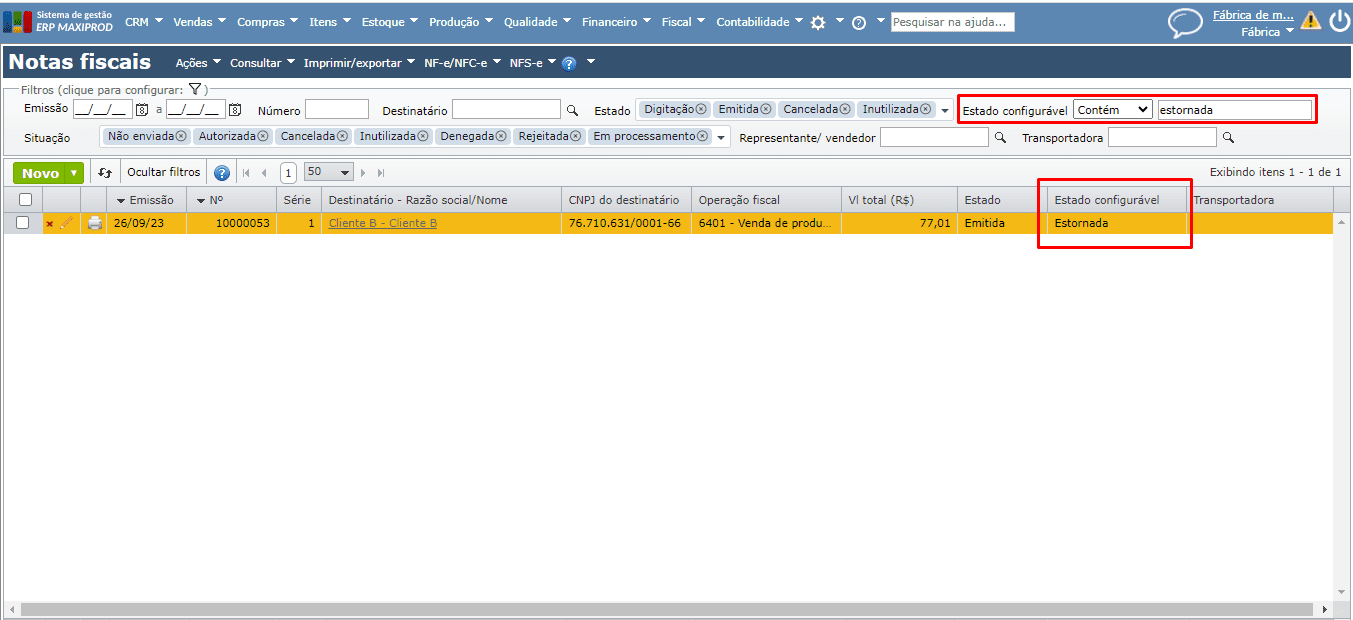Click the Fábrica de m... link
The image size is (1353, 620).
(x=1253, y=15)
